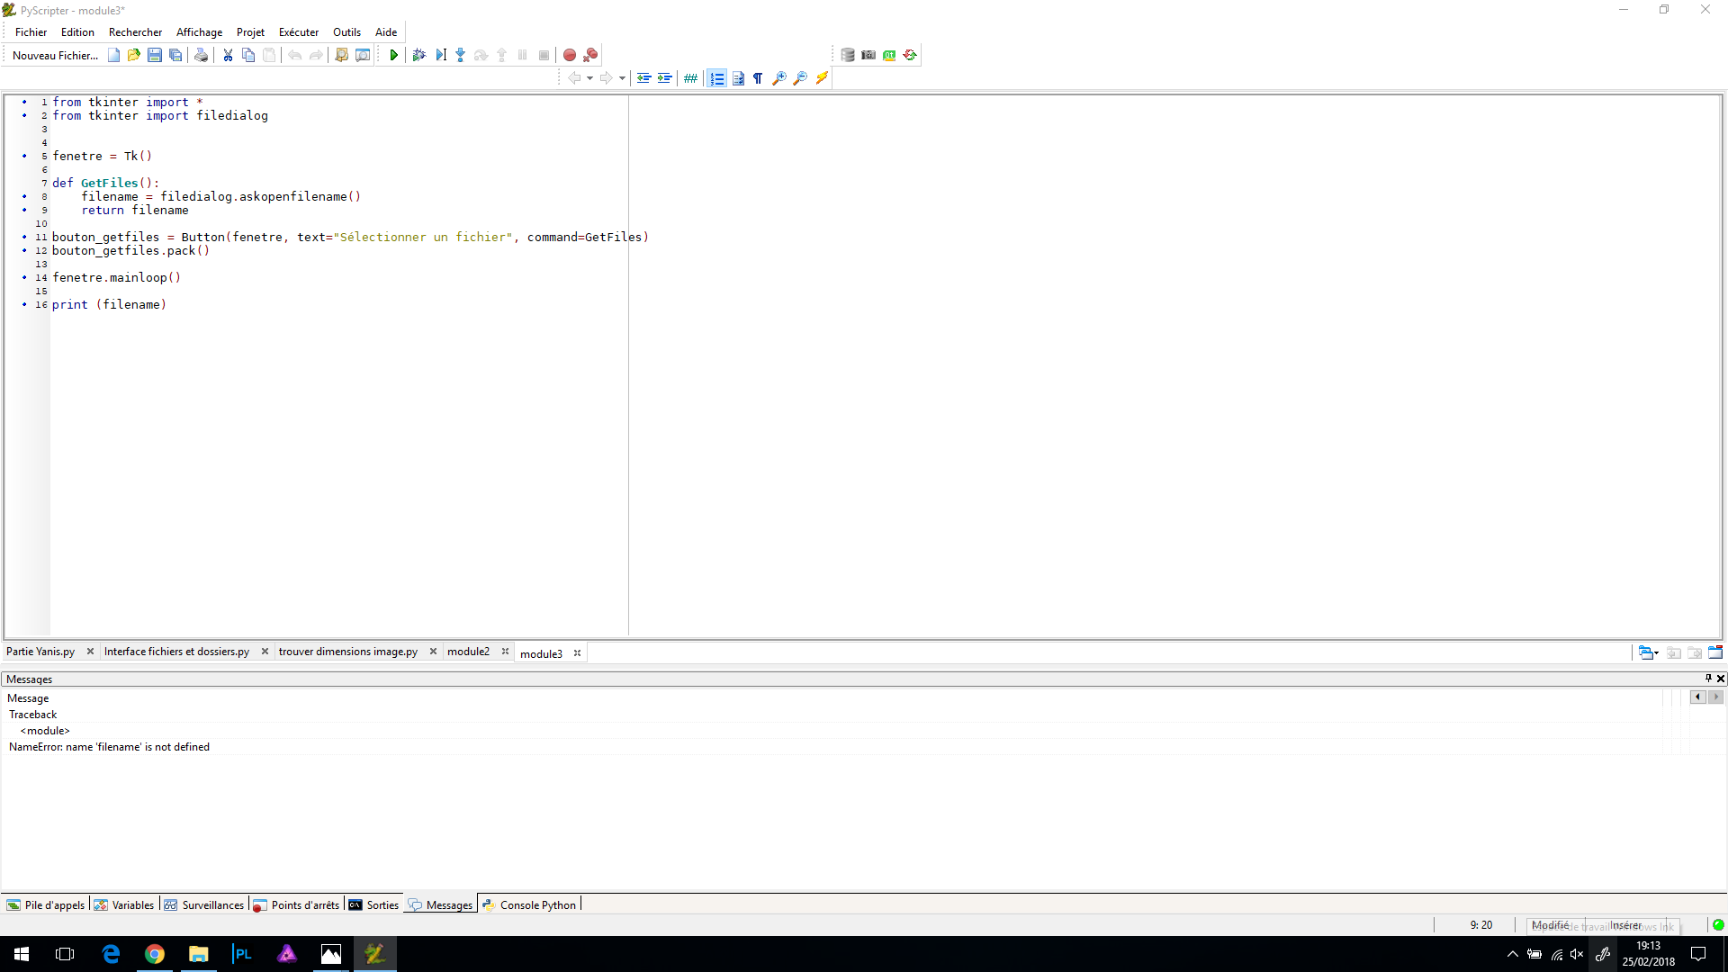The height and width of the screenshot is (972, 1728).
Task: Open the Variables panel
Action: [124, 904]
